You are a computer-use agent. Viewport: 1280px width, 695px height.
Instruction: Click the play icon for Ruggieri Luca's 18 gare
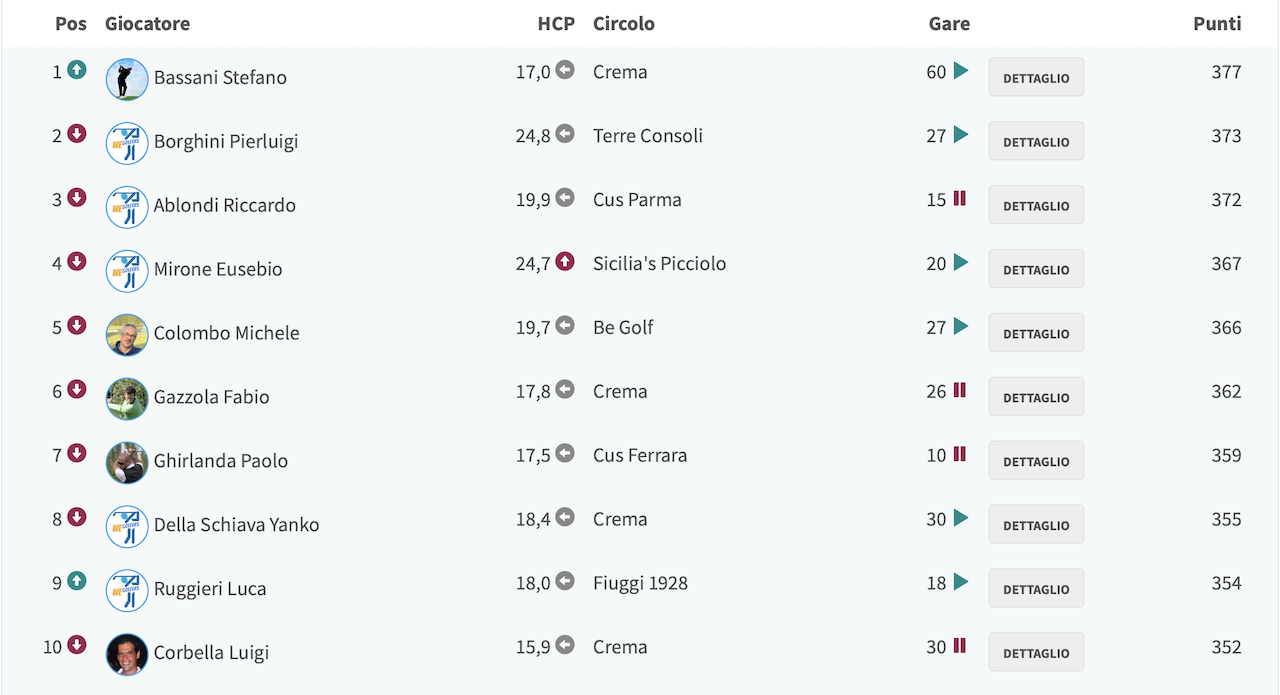coord(961,582)
